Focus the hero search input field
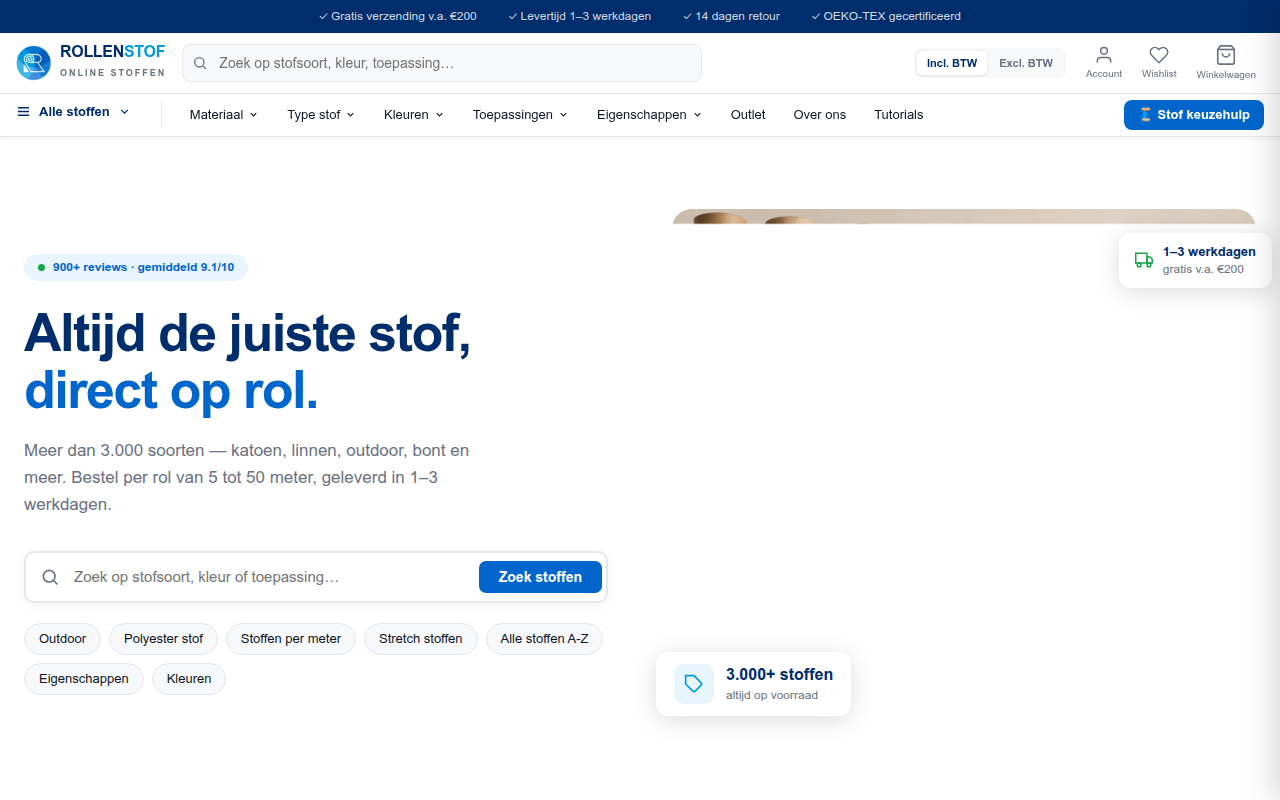The image size is (1280, 800). click(x=270, y=577)
